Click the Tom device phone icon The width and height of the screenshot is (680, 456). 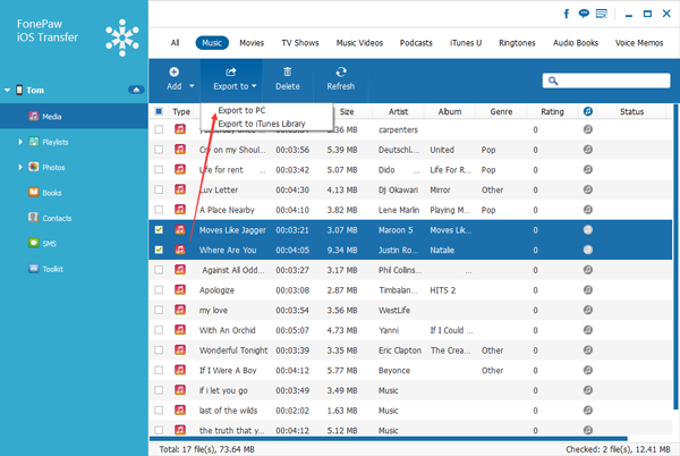(x=19, y=90)
